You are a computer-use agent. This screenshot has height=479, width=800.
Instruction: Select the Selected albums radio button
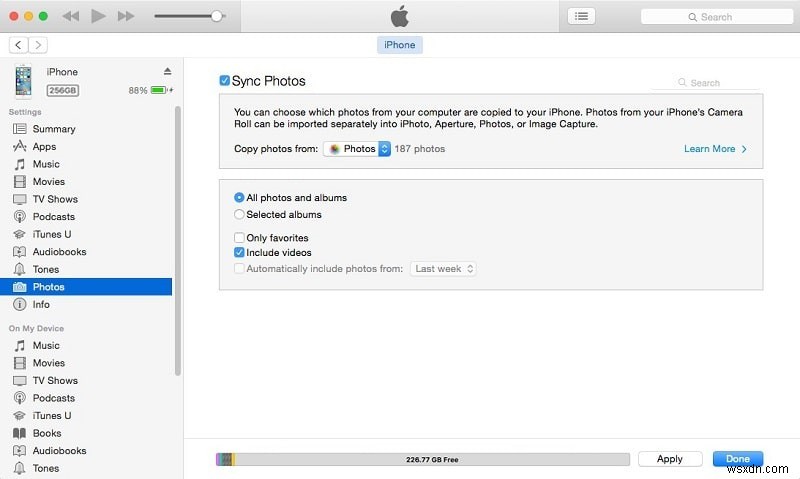239,215
